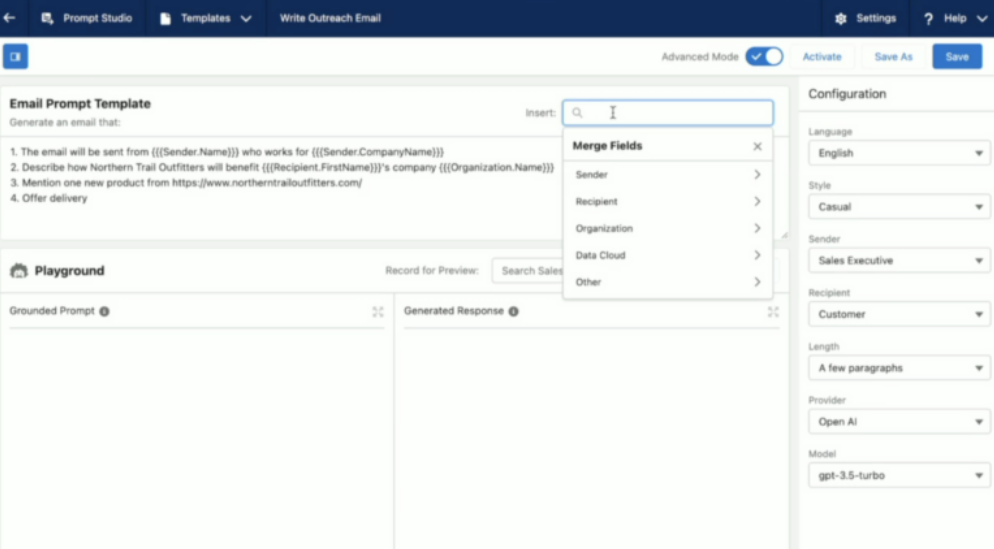This screenshot has height=549, width=994.
Task: Click the Insert search input field
Action: (675, 113)
